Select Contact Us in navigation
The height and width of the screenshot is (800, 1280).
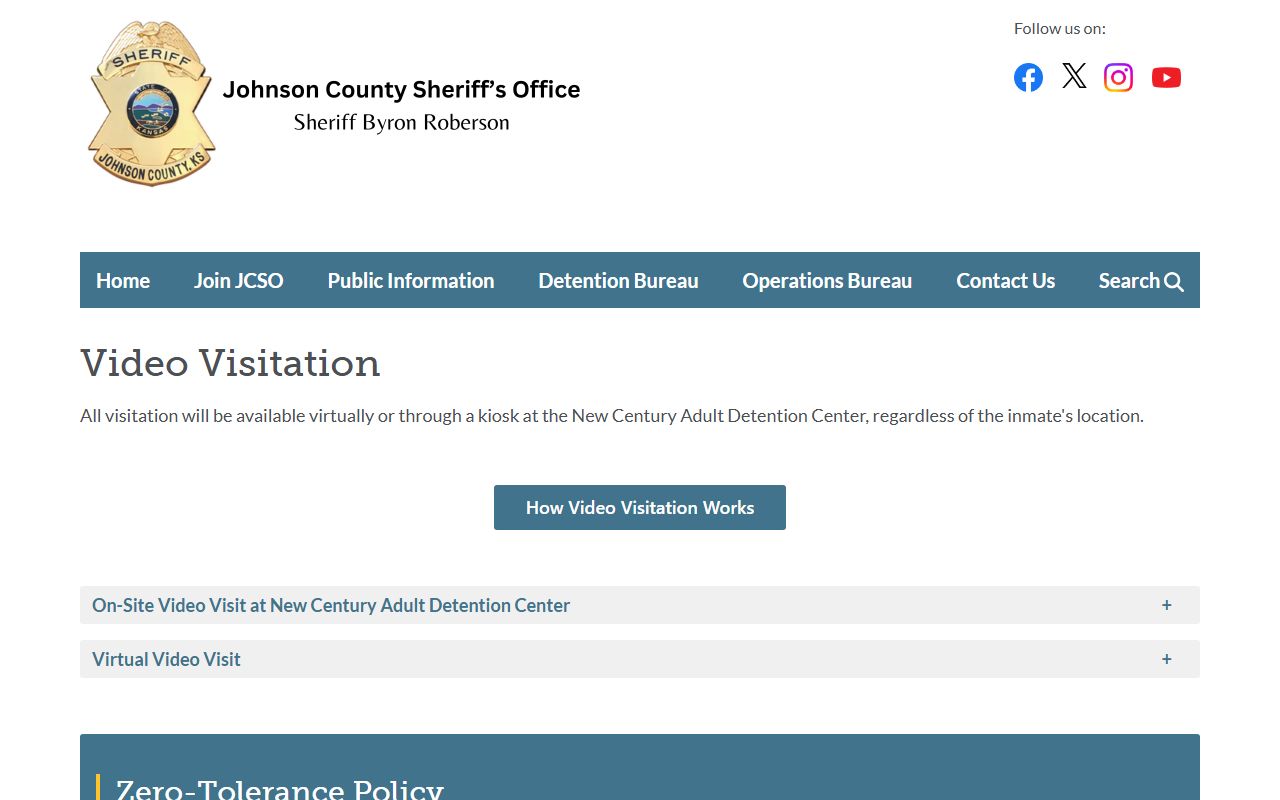(1005, 280)
